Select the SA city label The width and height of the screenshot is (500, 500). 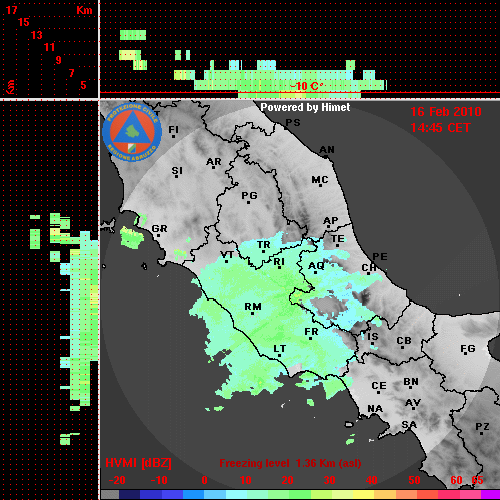[409, 425]
